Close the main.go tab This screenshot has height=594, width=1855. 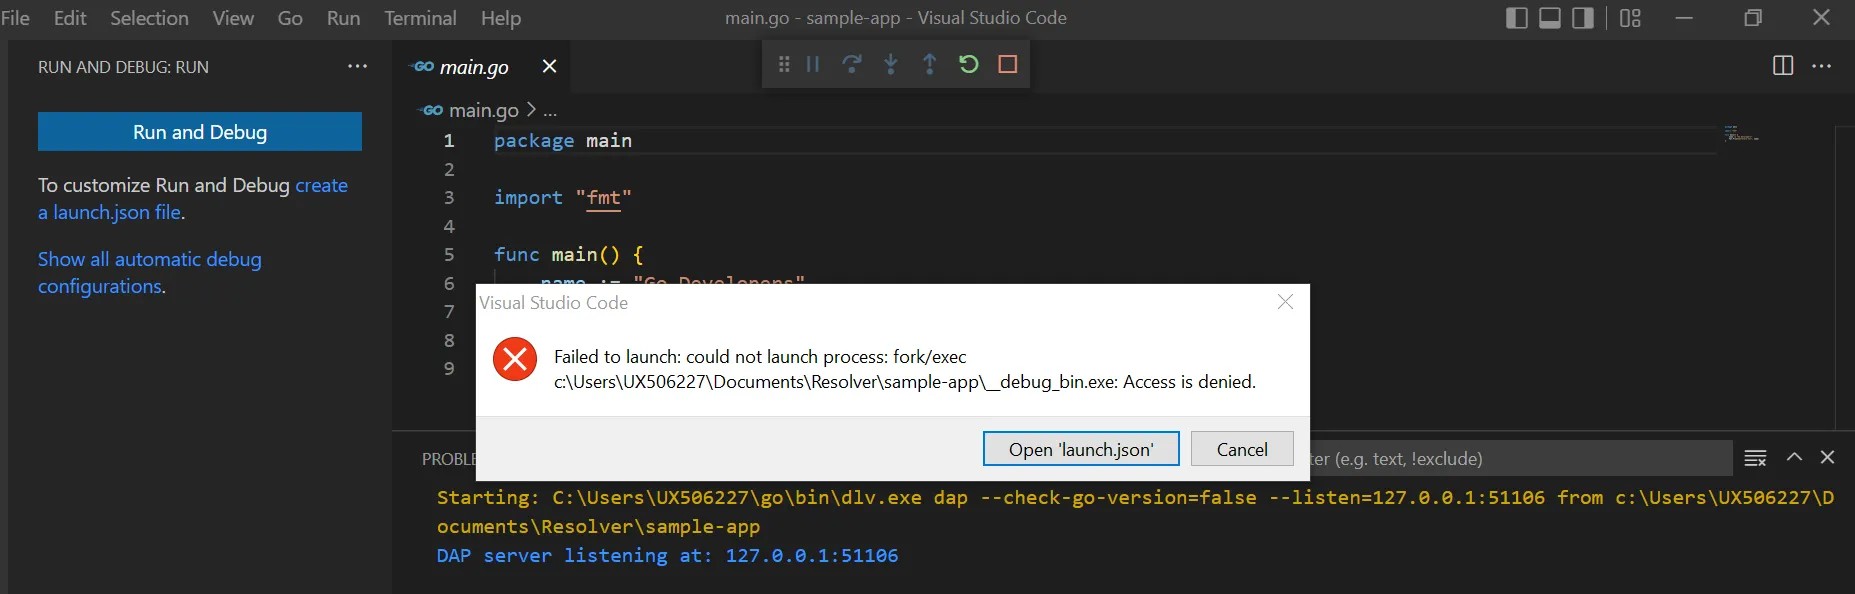coord(549,66)
